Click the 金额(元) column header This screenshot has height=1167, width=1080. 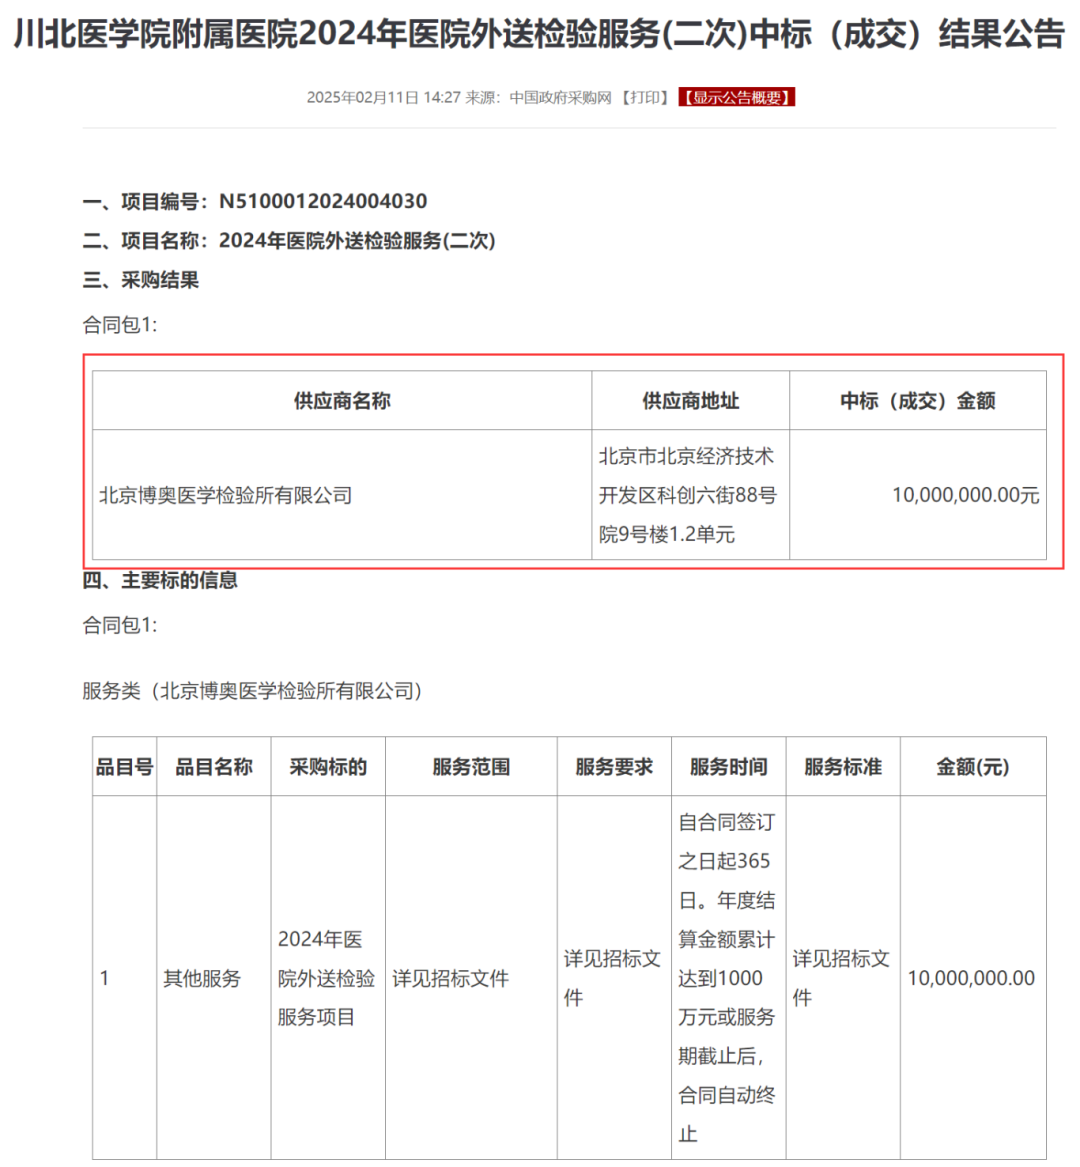tap(973, 767)
